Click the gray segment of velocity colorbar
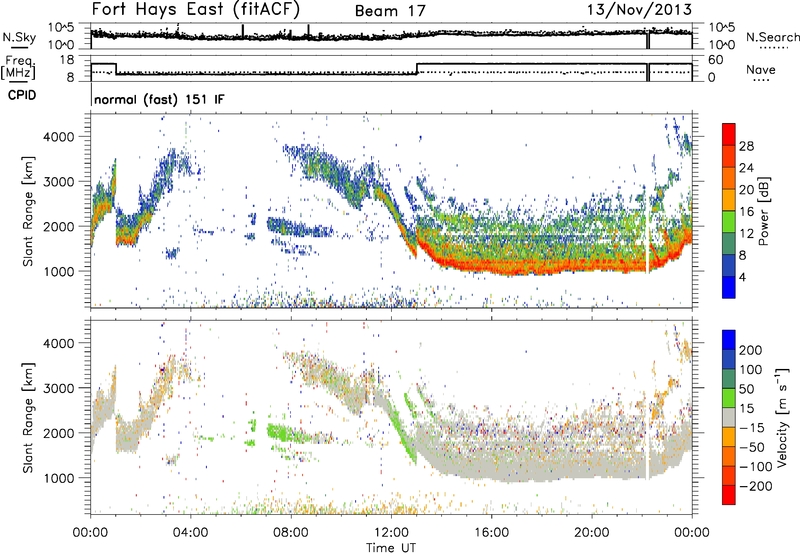This screenshot has width=800, height=554. [729, 418]
